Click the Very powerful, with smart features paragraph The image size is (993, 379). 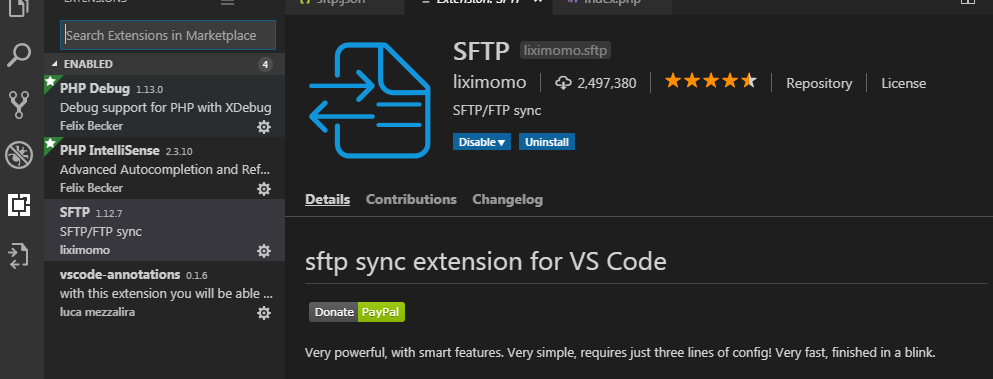click(x=620, y=352)
